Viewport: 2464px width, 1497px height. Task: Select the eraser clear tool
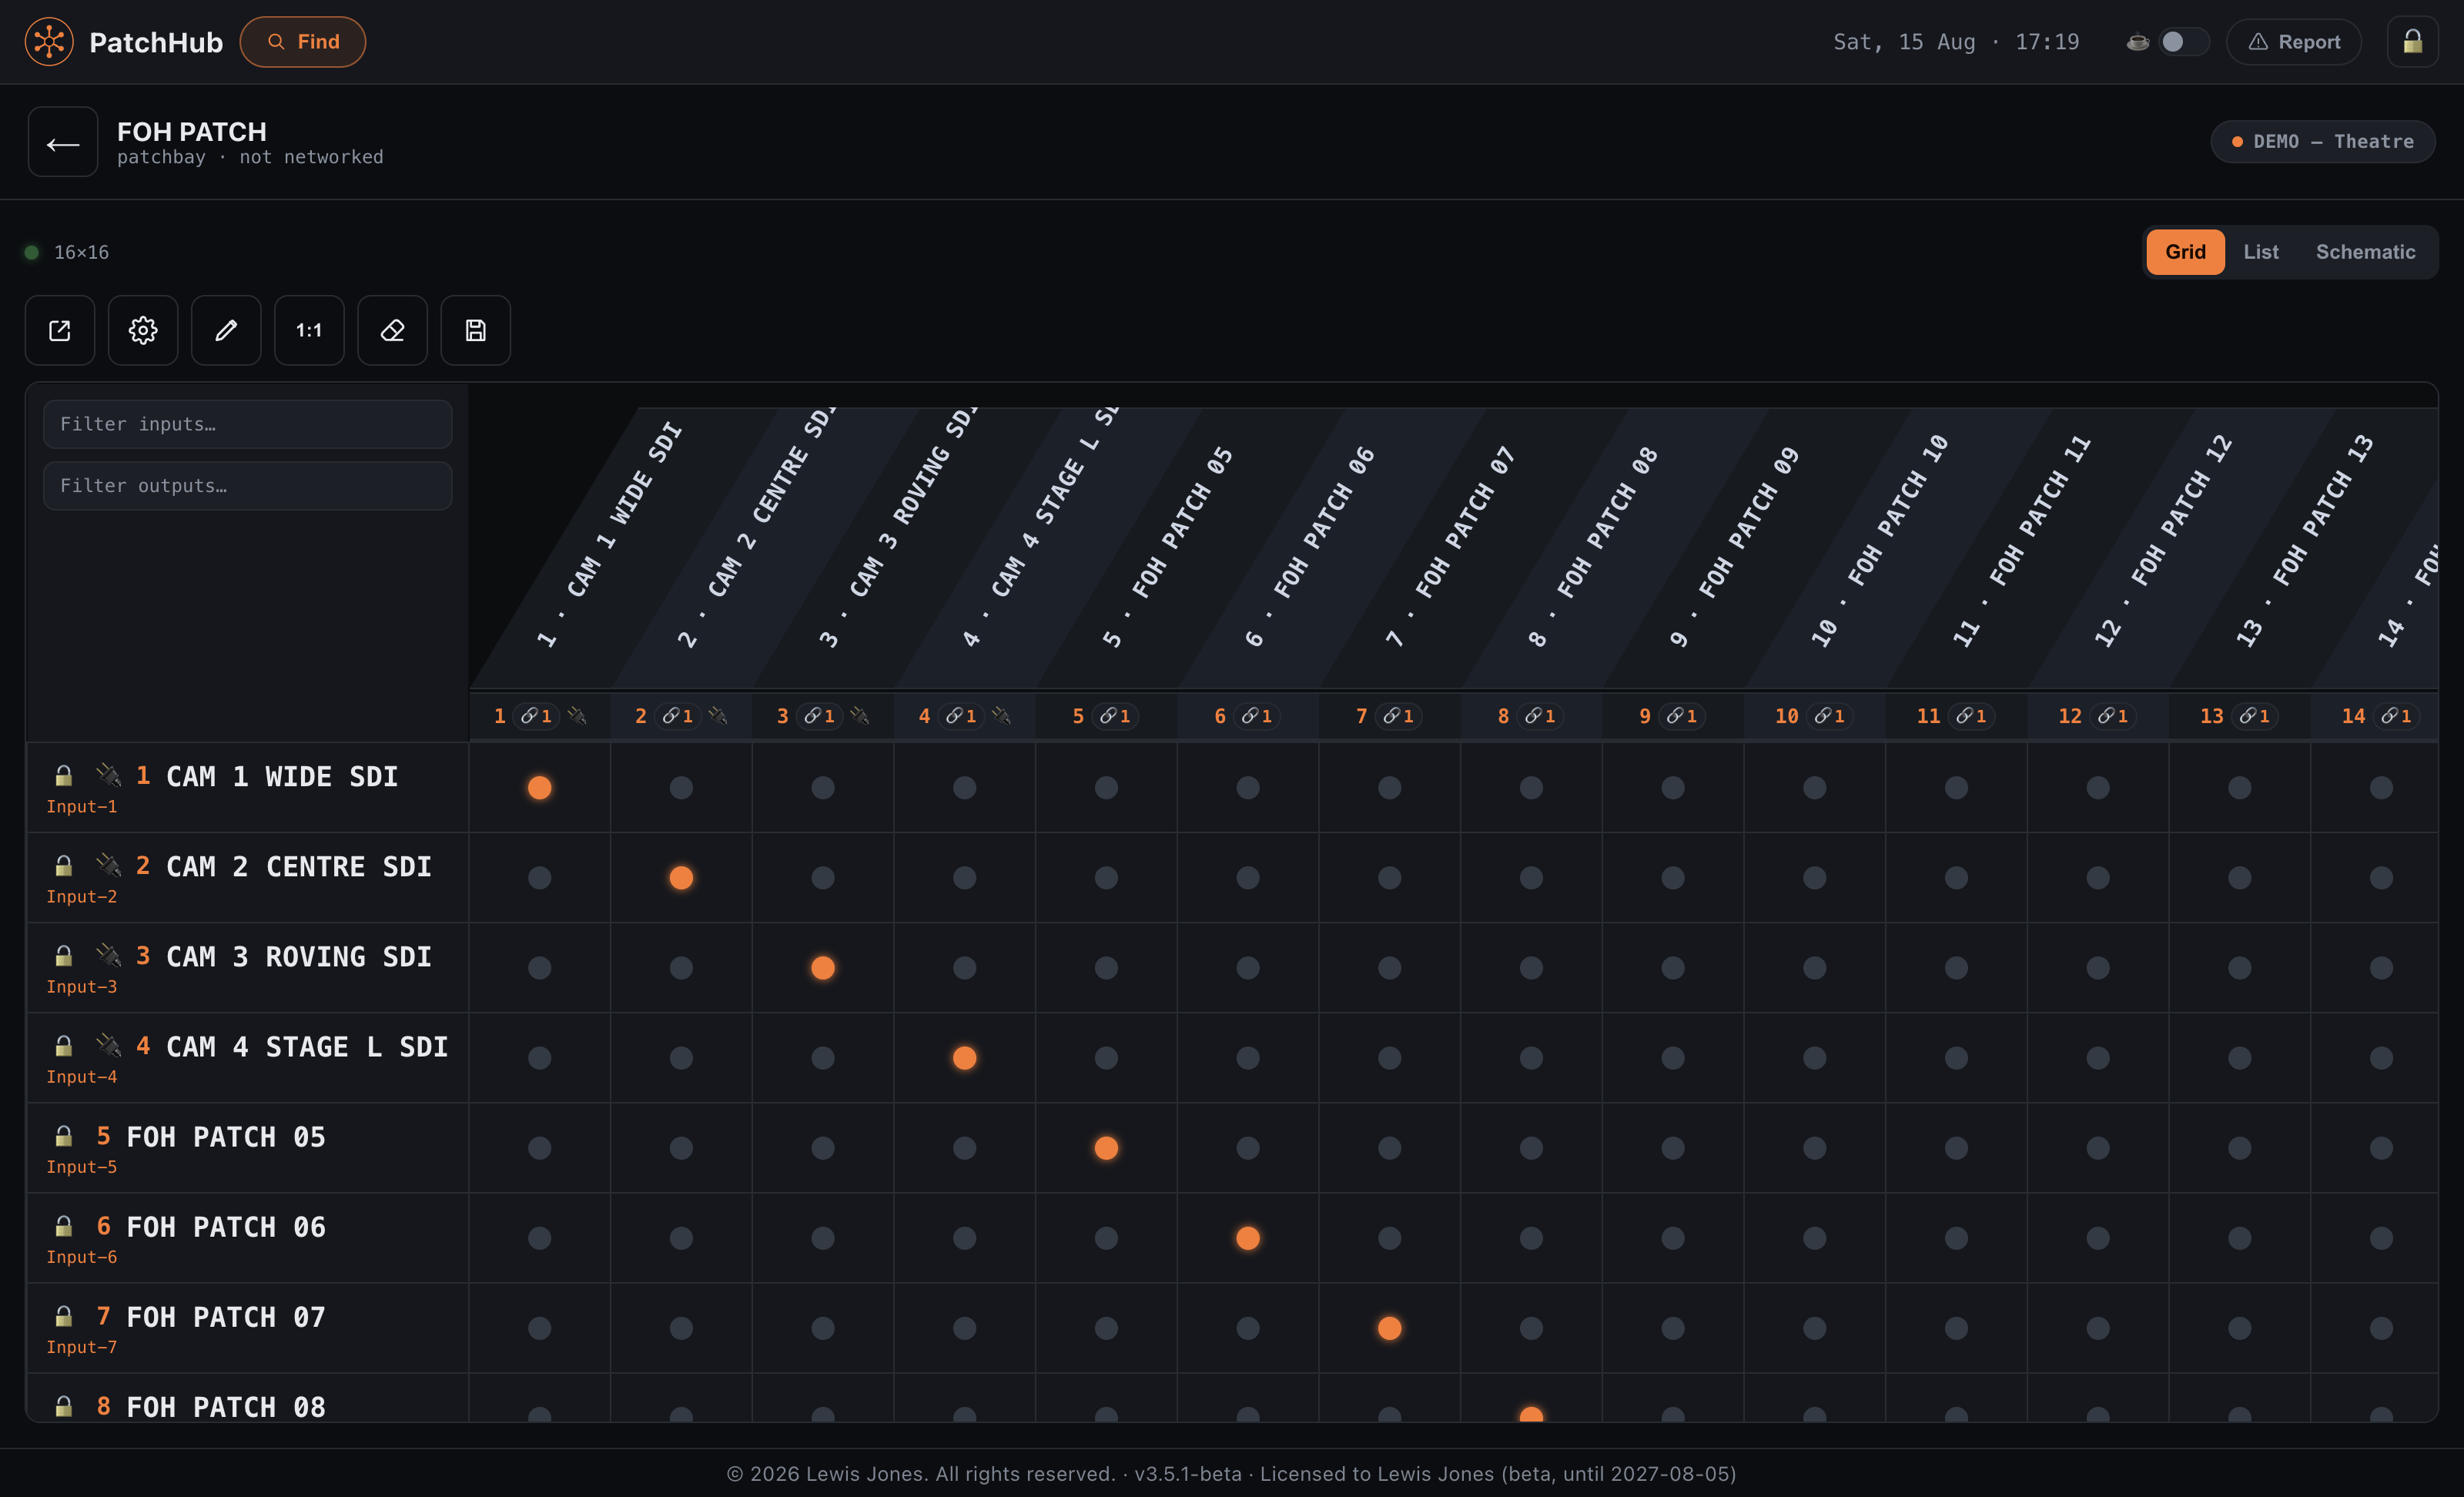click(392, 330)
